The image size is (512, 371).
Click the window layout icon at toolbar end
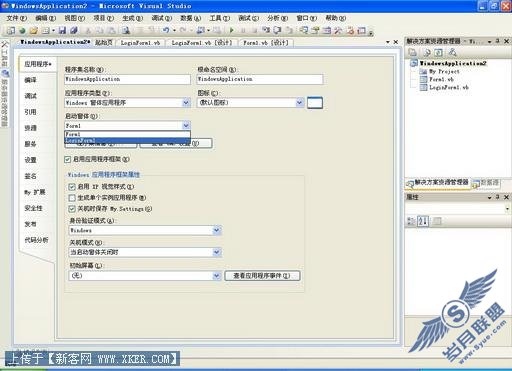(x=362, y=31)
